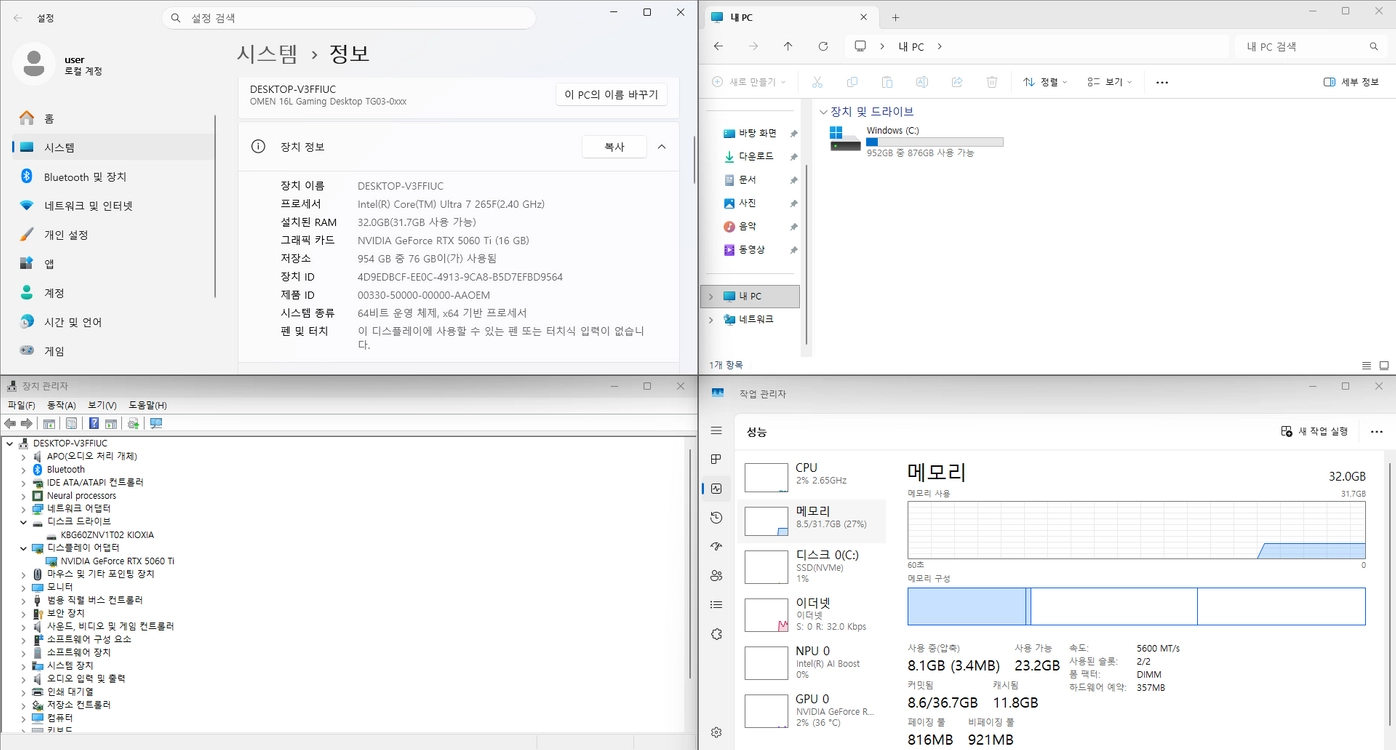Click the Rename icon in File Explorer toolbar
1396x750 pixels.
click(922, 82)
